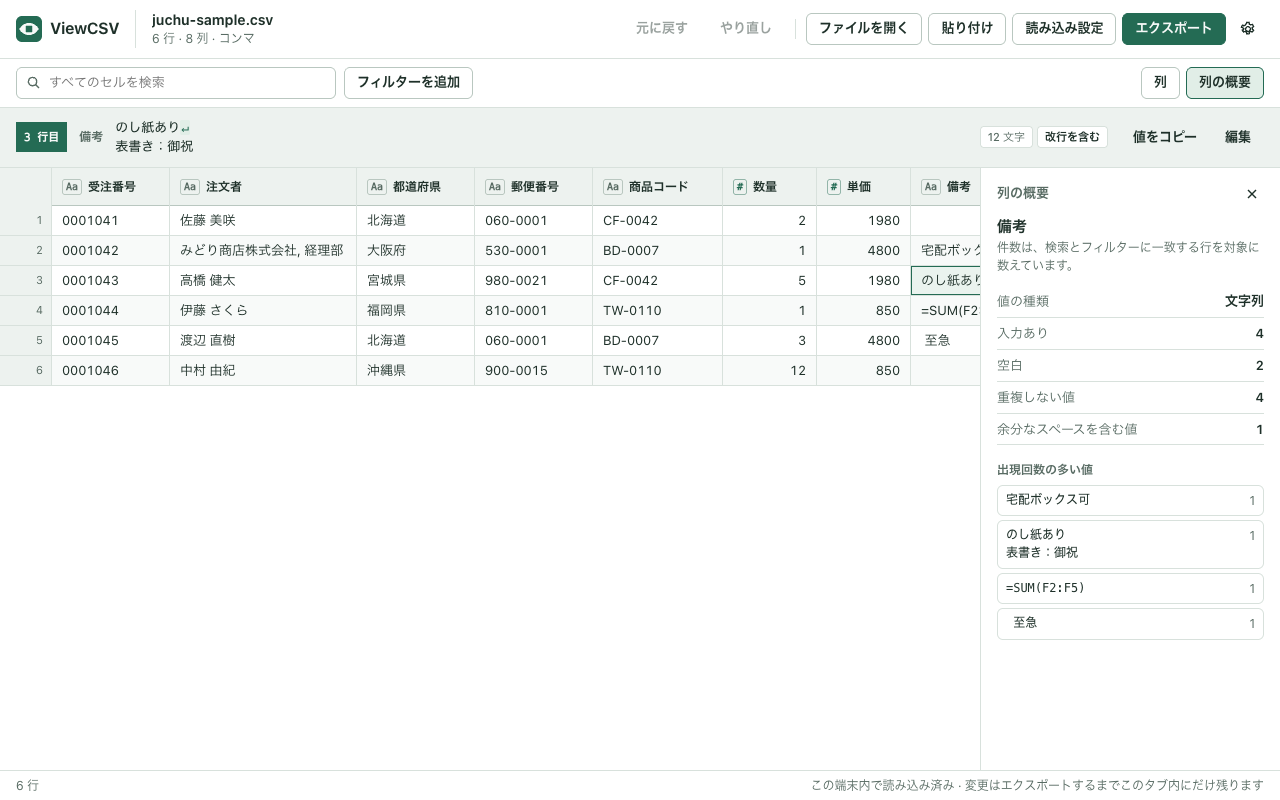Open the 列 column options button
The image size is (1280, 800).
pos(1160,83)
